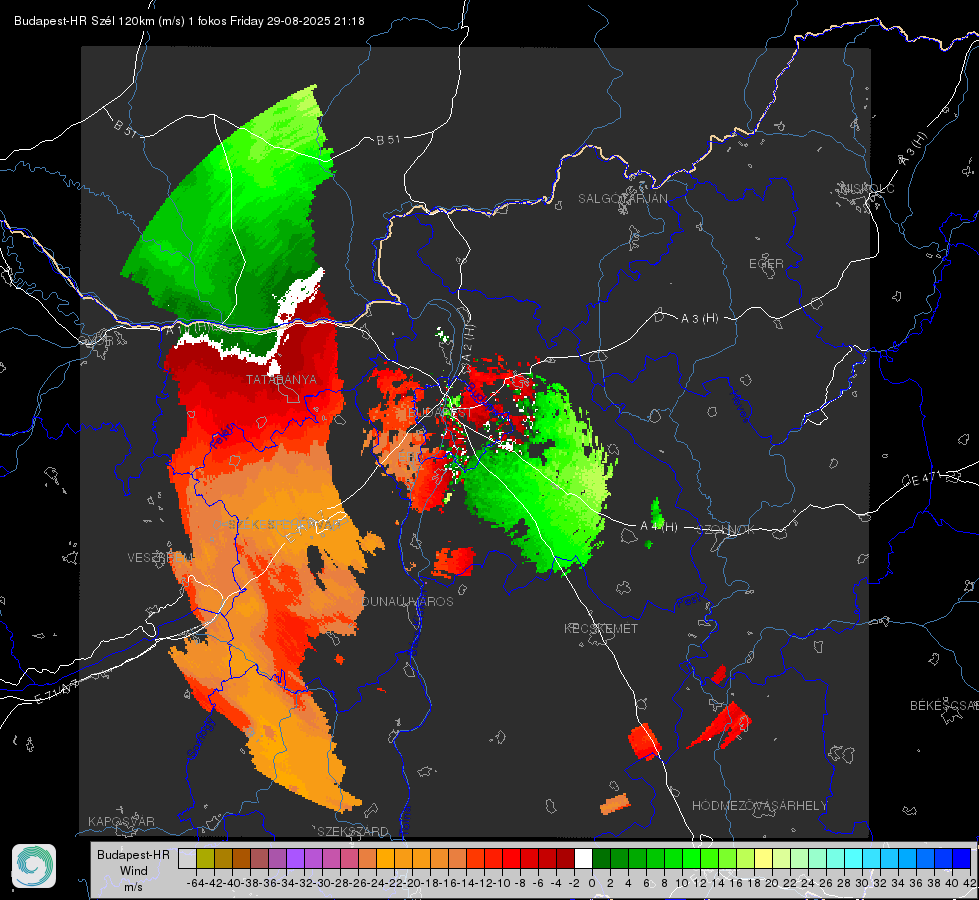Click the orange radar echo patch above Hódmezővásárhely
Screen dimensions: 979x900
[615, 804]
